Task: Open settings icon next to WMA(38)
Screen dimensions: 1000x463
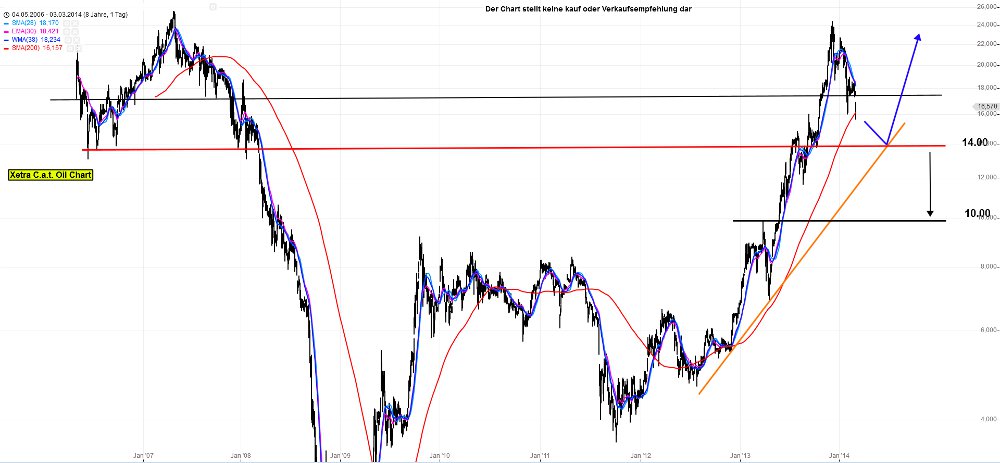Action: [x=68, y=40]
